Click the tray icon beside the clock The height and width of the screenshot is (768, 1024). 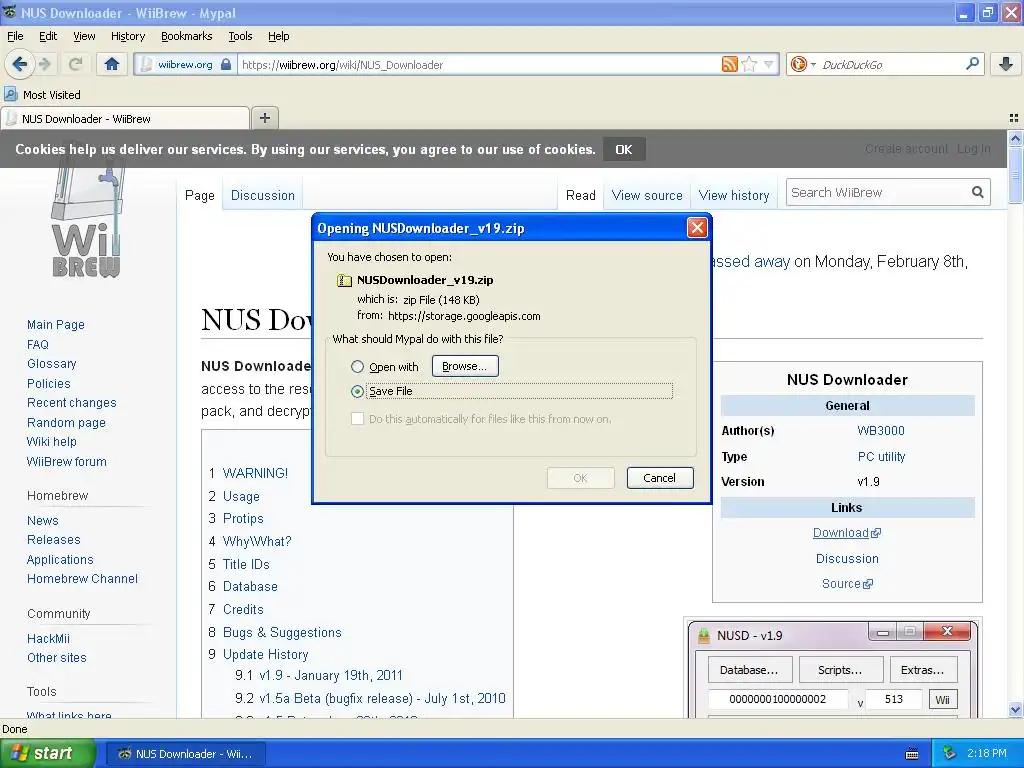(x=950, y=754)
